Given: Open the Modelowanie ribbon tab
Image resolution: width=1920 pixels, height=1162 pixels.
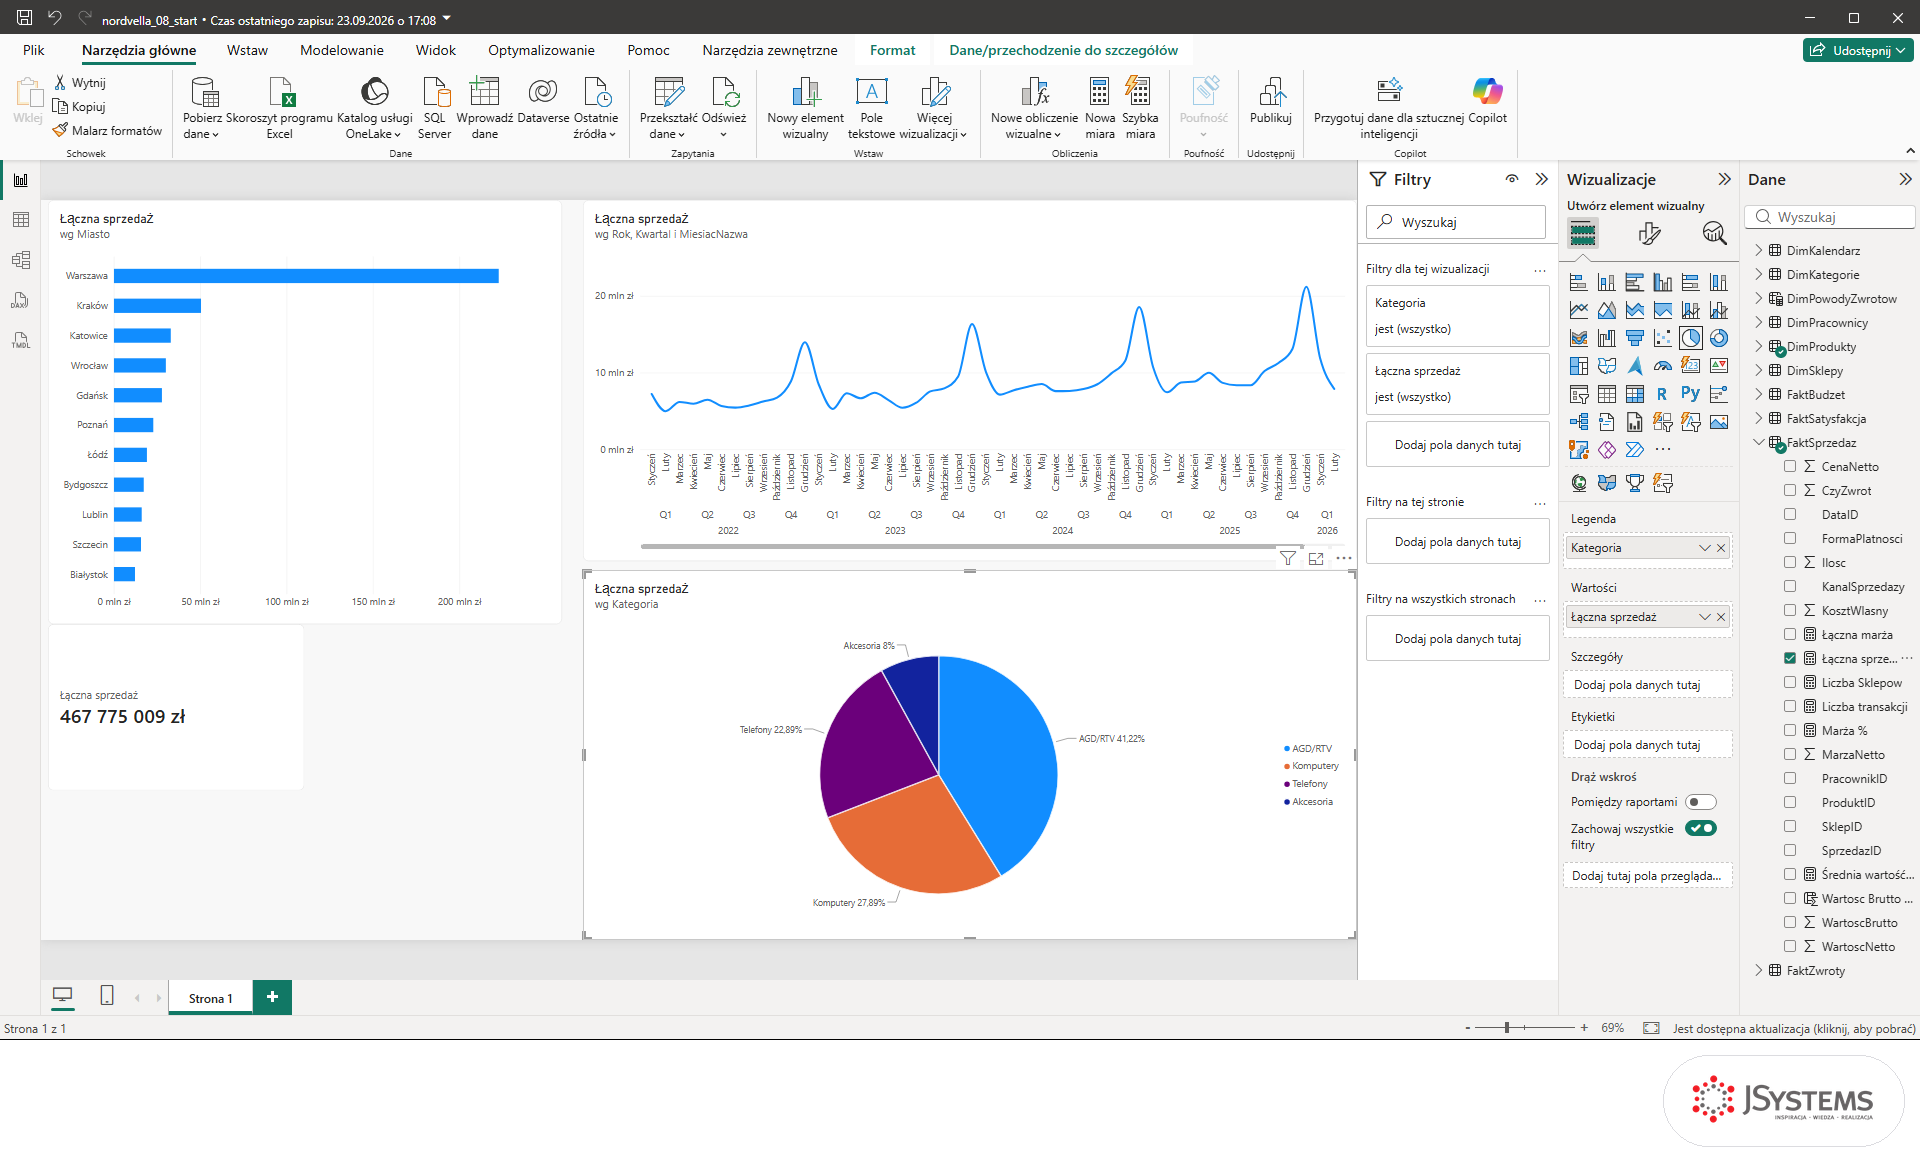Looking at the screenshot, I should (341, 50).
